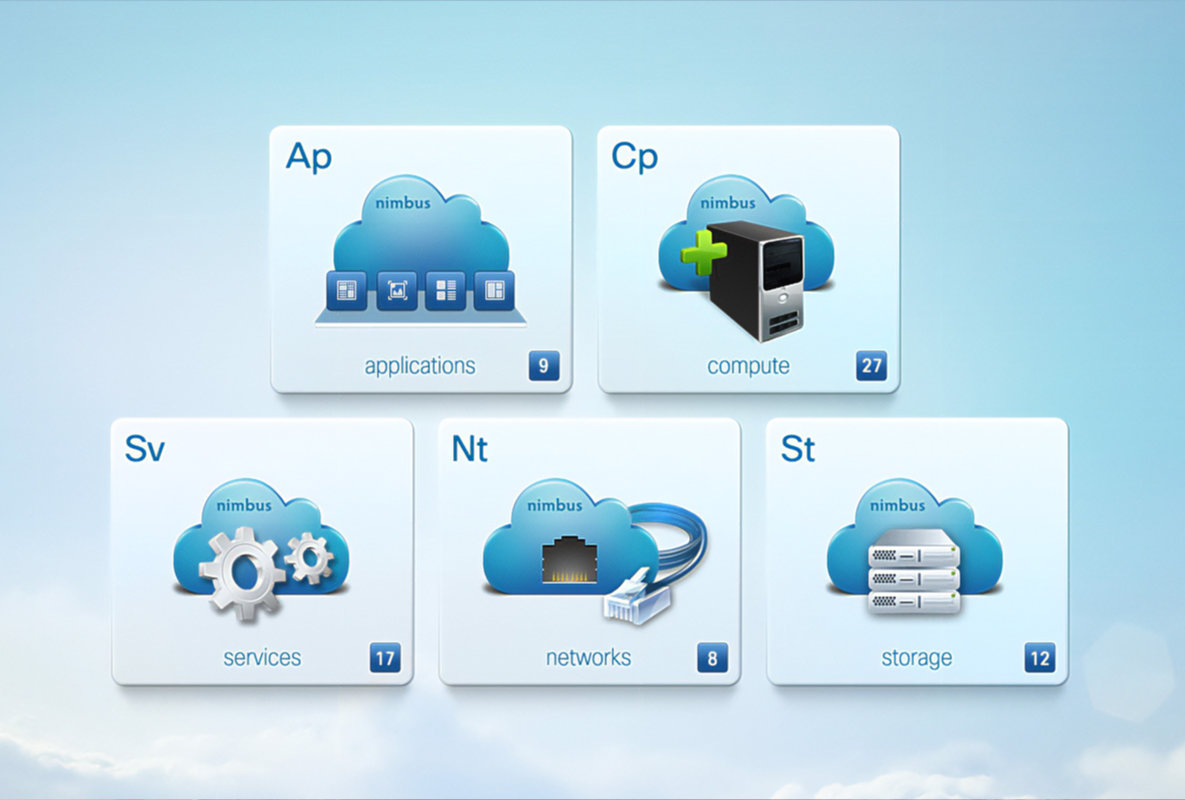The image size is (1185, 800).
Task: Open the storage count badge 12
Action: (1040, 658)
